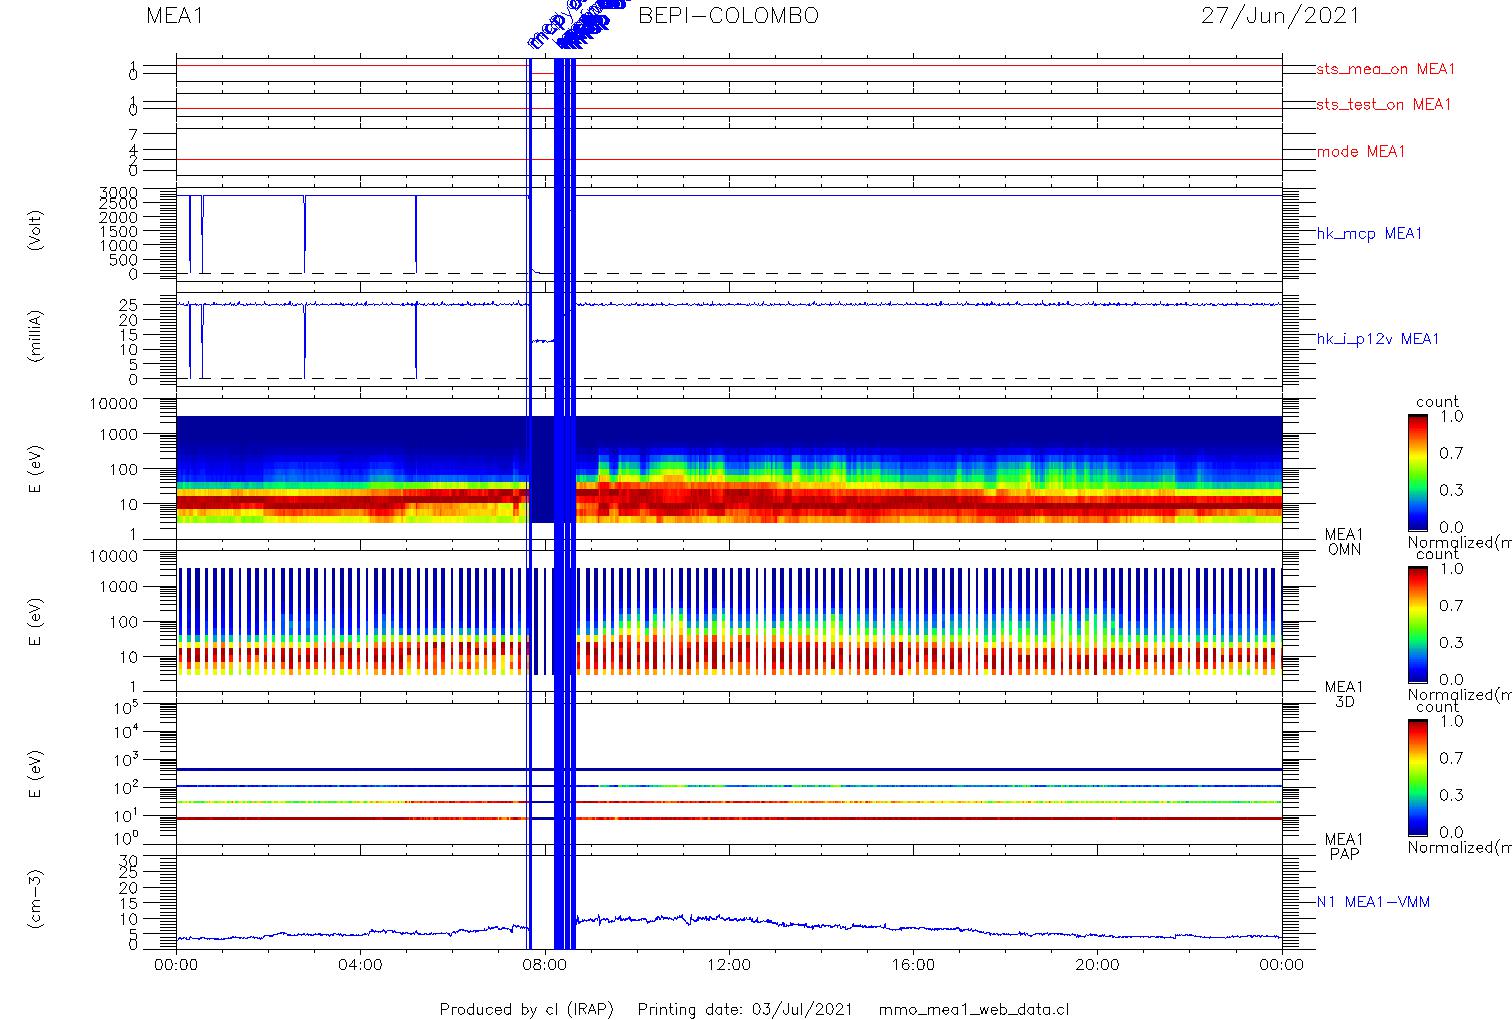
Task: Select the 'BEPI-COLOMBO' title text
Action: coord(728,16)
